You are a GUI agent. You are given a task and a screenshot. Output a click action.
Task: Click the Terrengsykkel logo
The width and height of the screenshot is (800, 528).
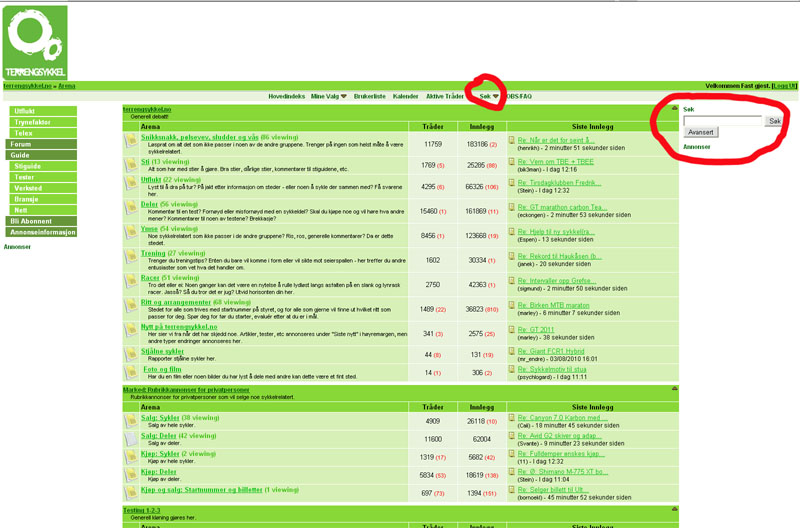click(x=35, y=42)
